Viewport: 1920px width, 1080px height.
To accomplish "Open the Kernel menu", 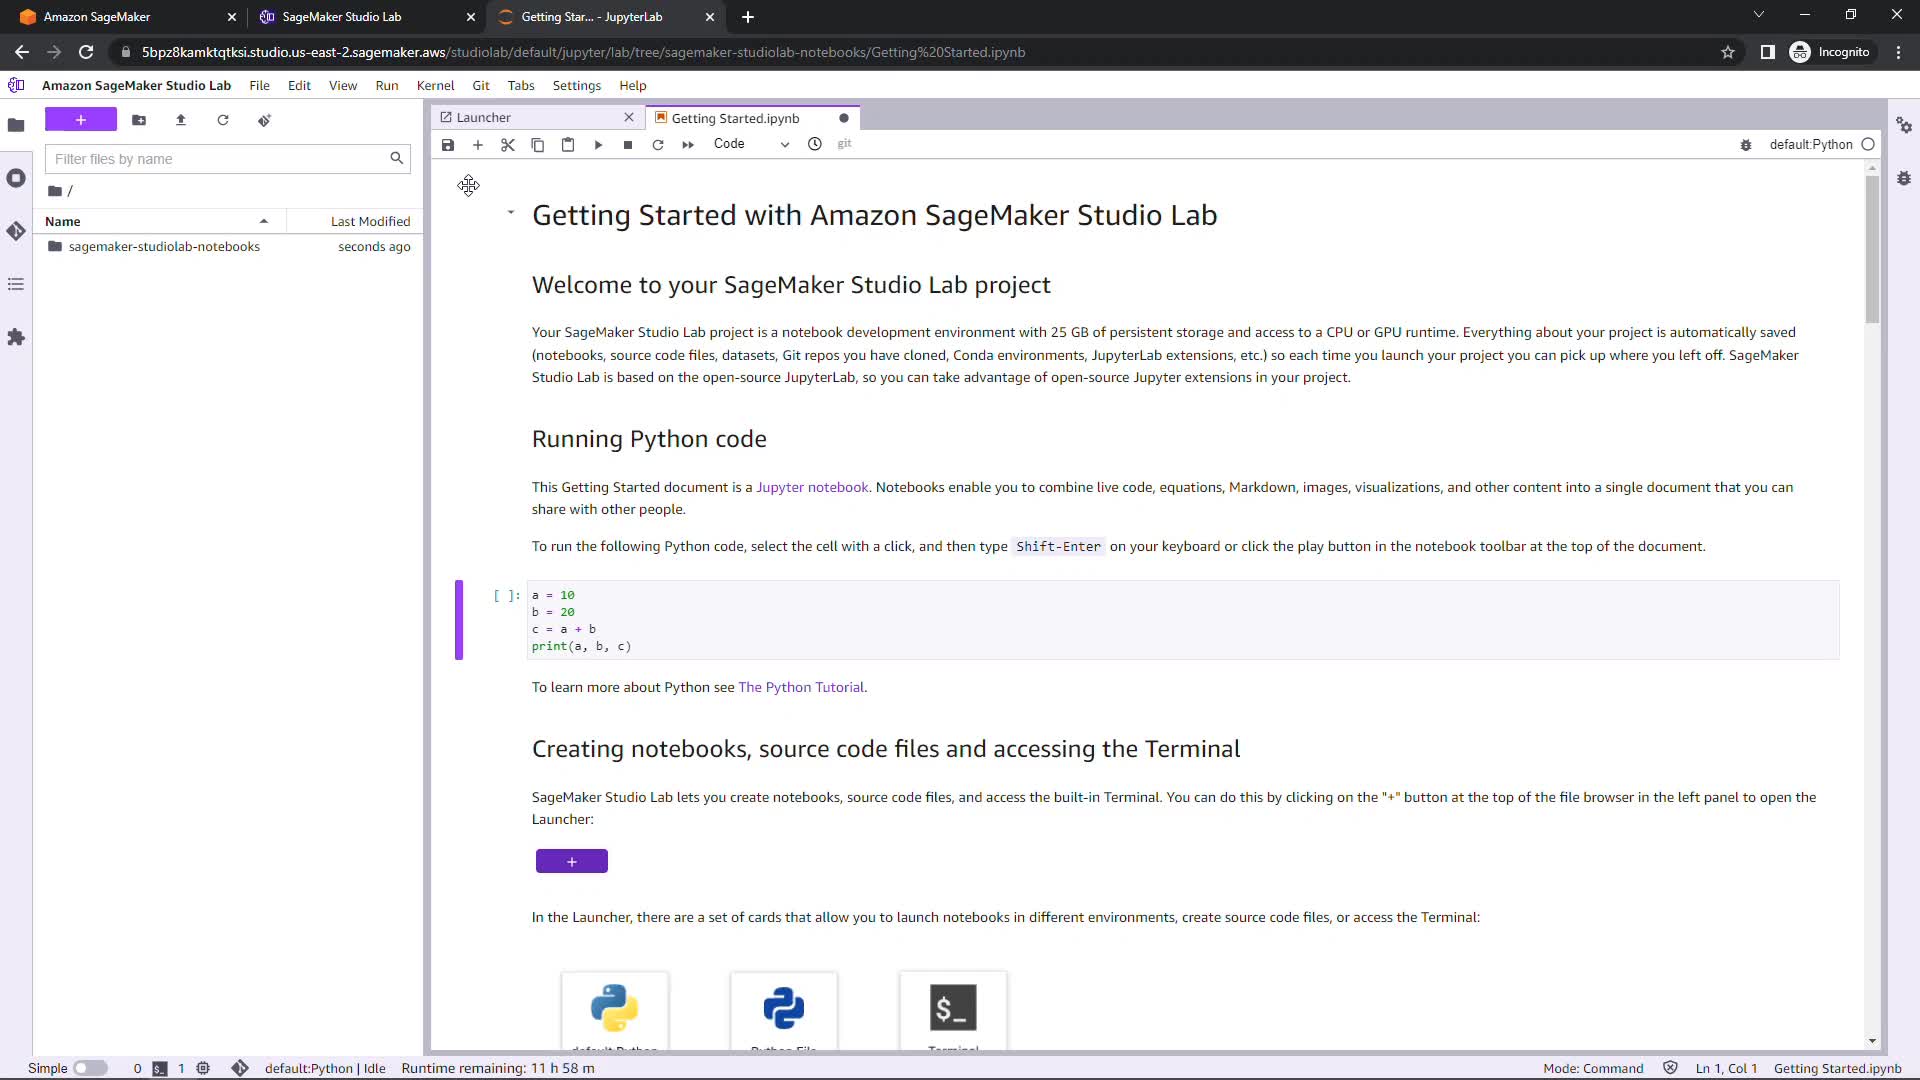I will [x=435, y=86].
